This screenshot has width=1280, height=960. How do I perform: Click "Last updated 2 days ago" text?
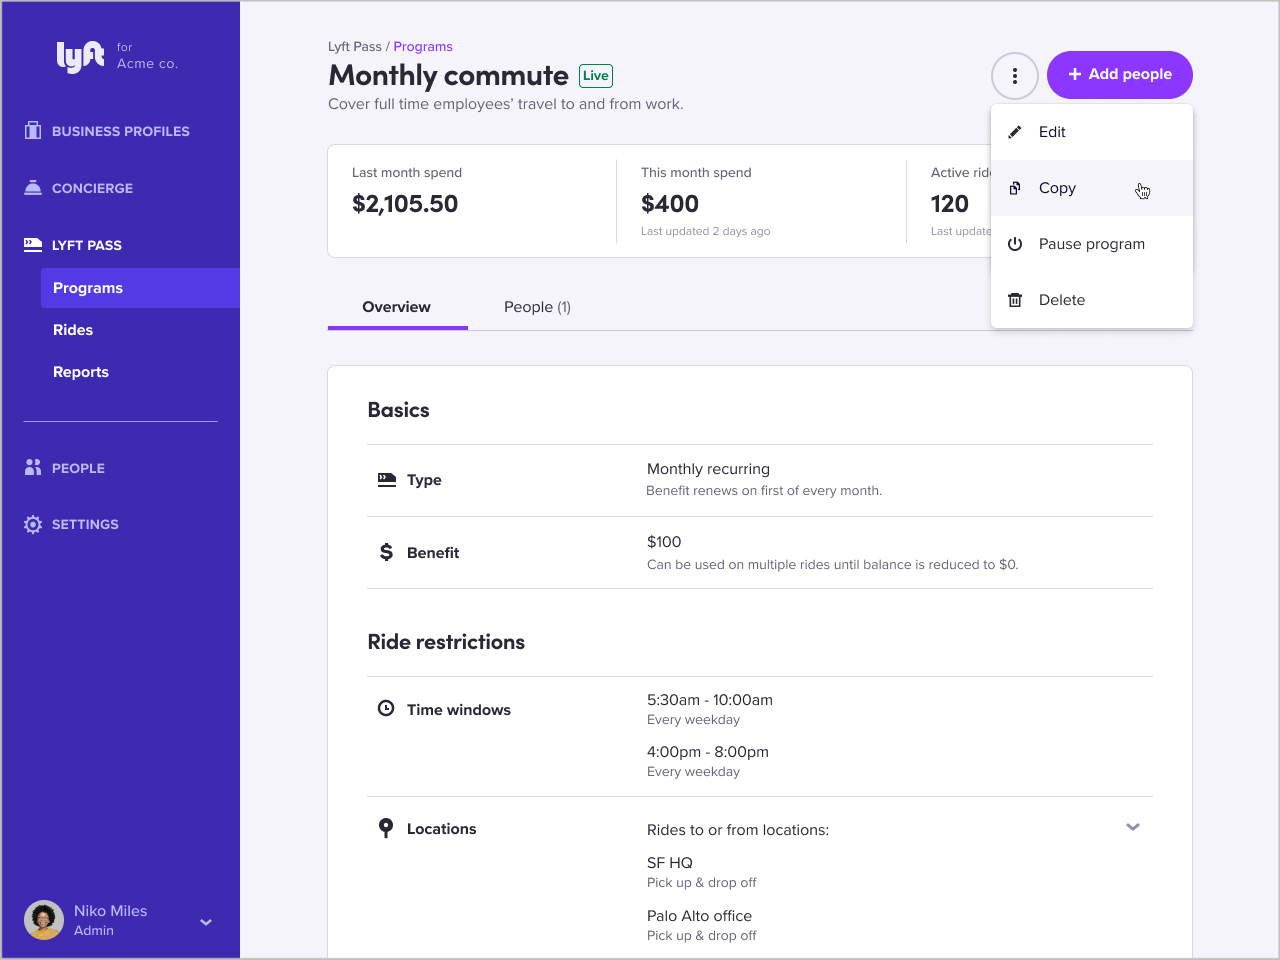click(705, 231)
